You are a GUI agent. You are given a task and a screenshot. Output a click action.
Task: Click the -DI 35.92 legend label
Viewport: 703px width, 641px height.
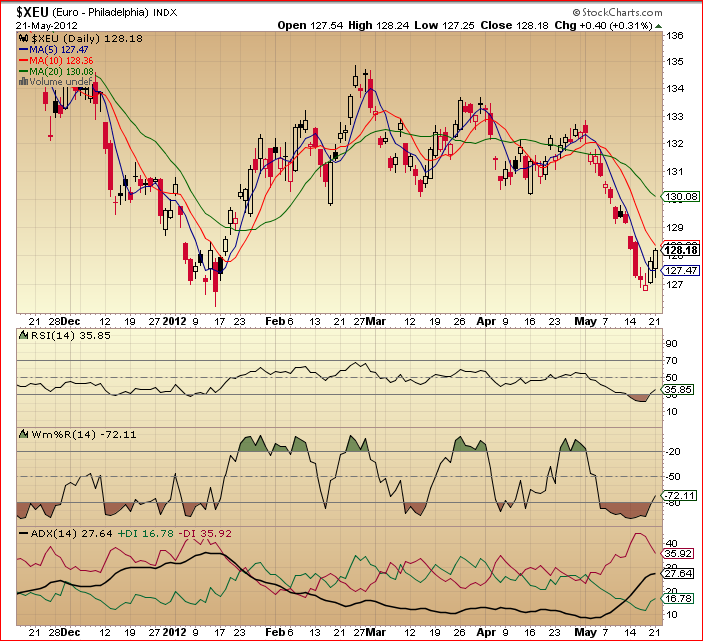tap(205, 534)
